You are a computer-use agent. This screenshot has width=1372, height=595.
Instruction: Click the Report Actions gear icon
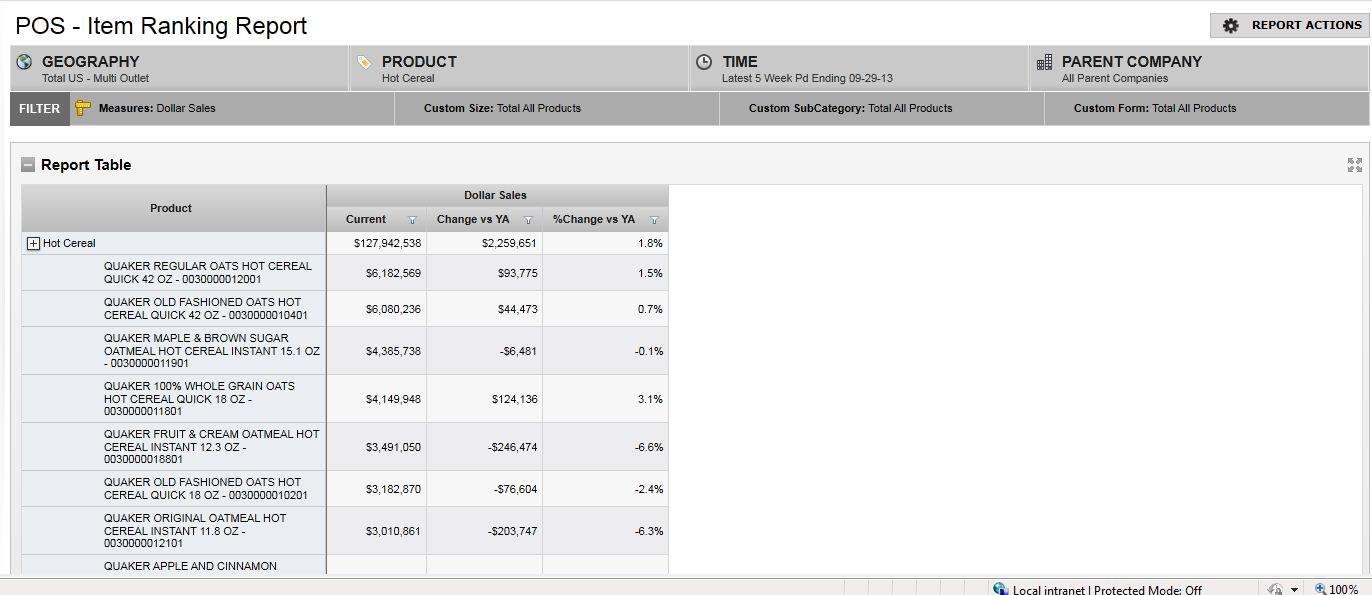coord(1231,25)
